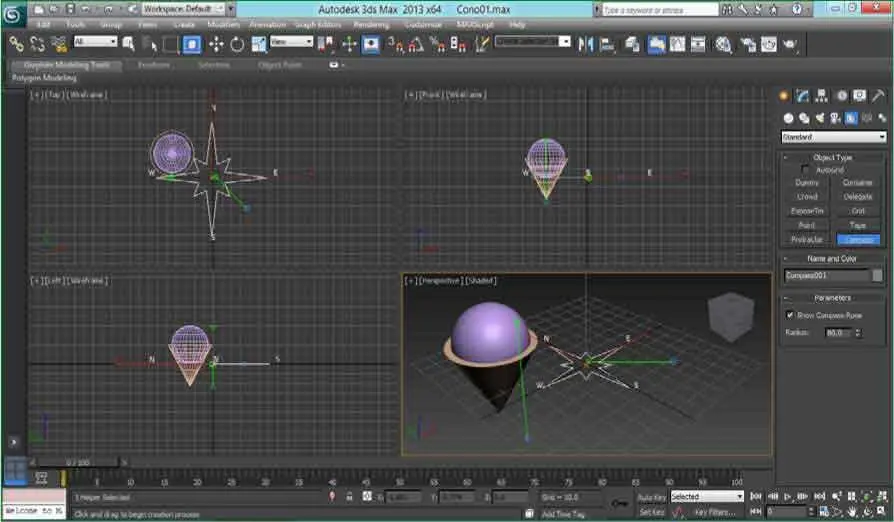Select the Link tool chain icon
894x522 pixels.
tap(17, 44)
